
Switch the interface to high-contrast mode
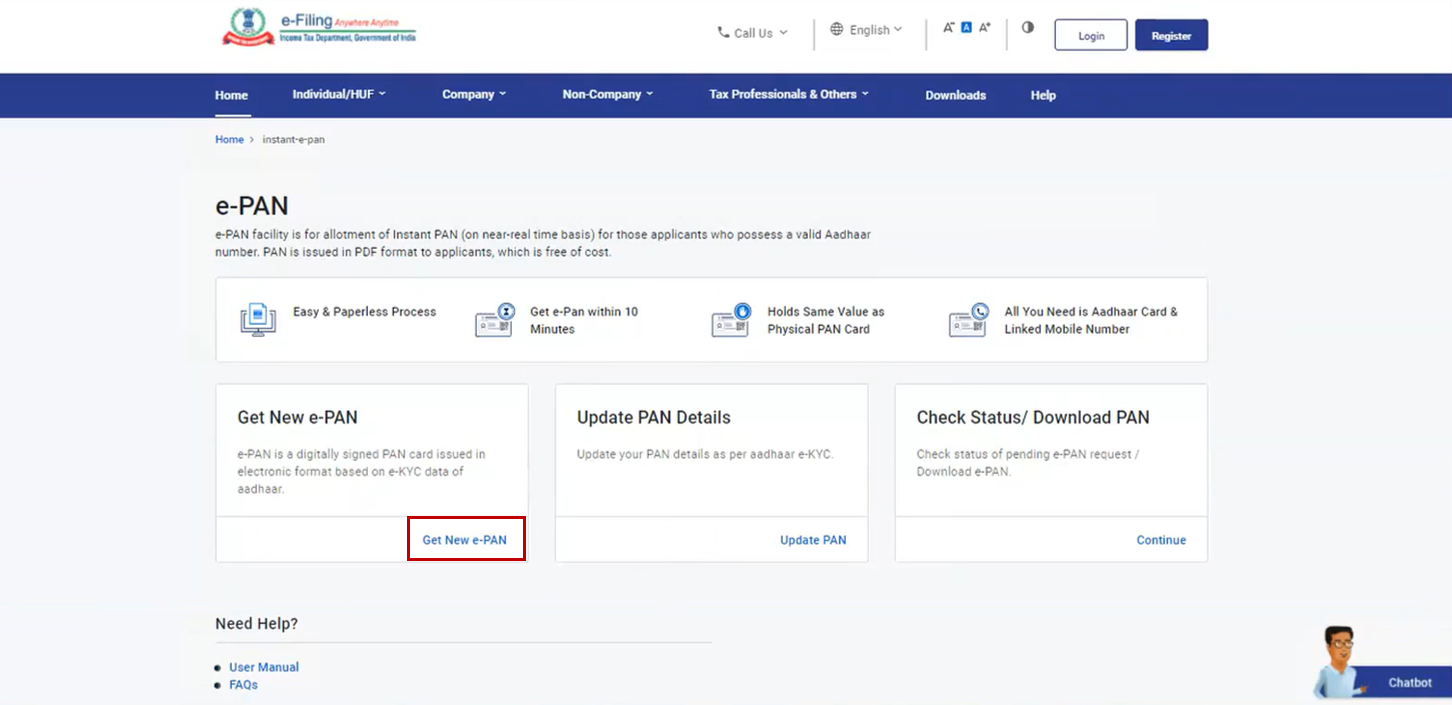[1027, 27]
